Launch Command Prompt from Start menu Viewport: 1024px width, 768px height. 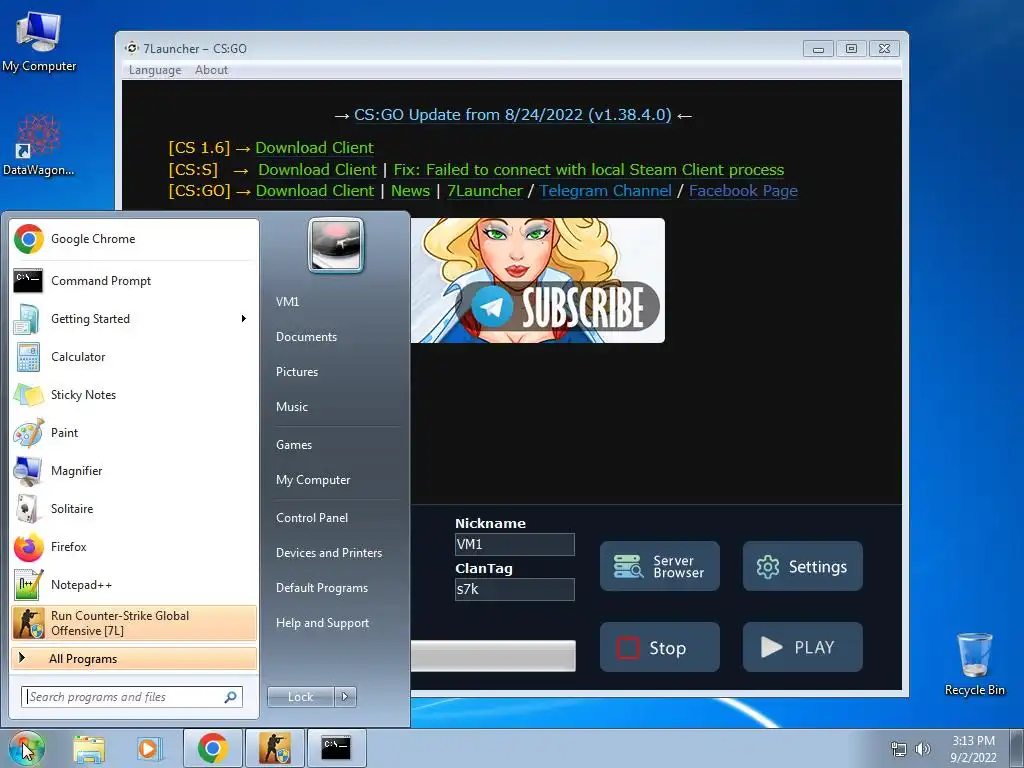(x=134, y=281)
